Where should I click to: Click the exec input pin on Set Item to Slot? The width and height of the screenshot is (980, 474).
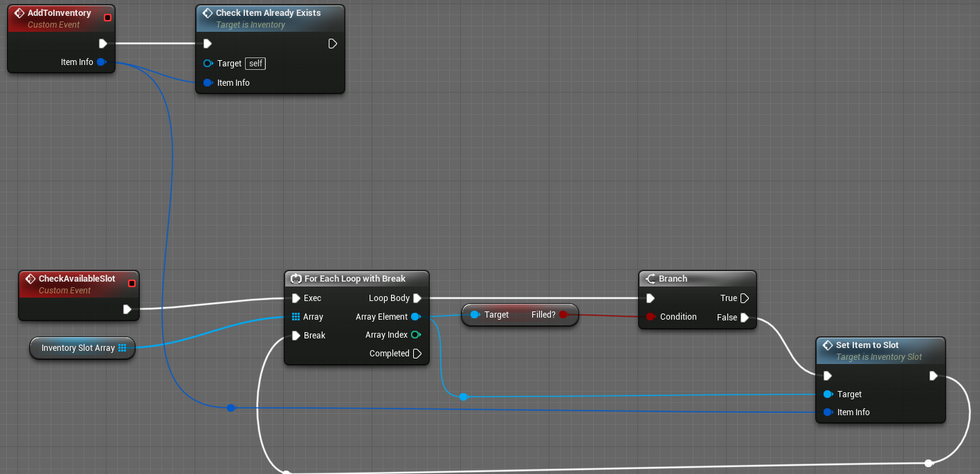click(828, 375)
